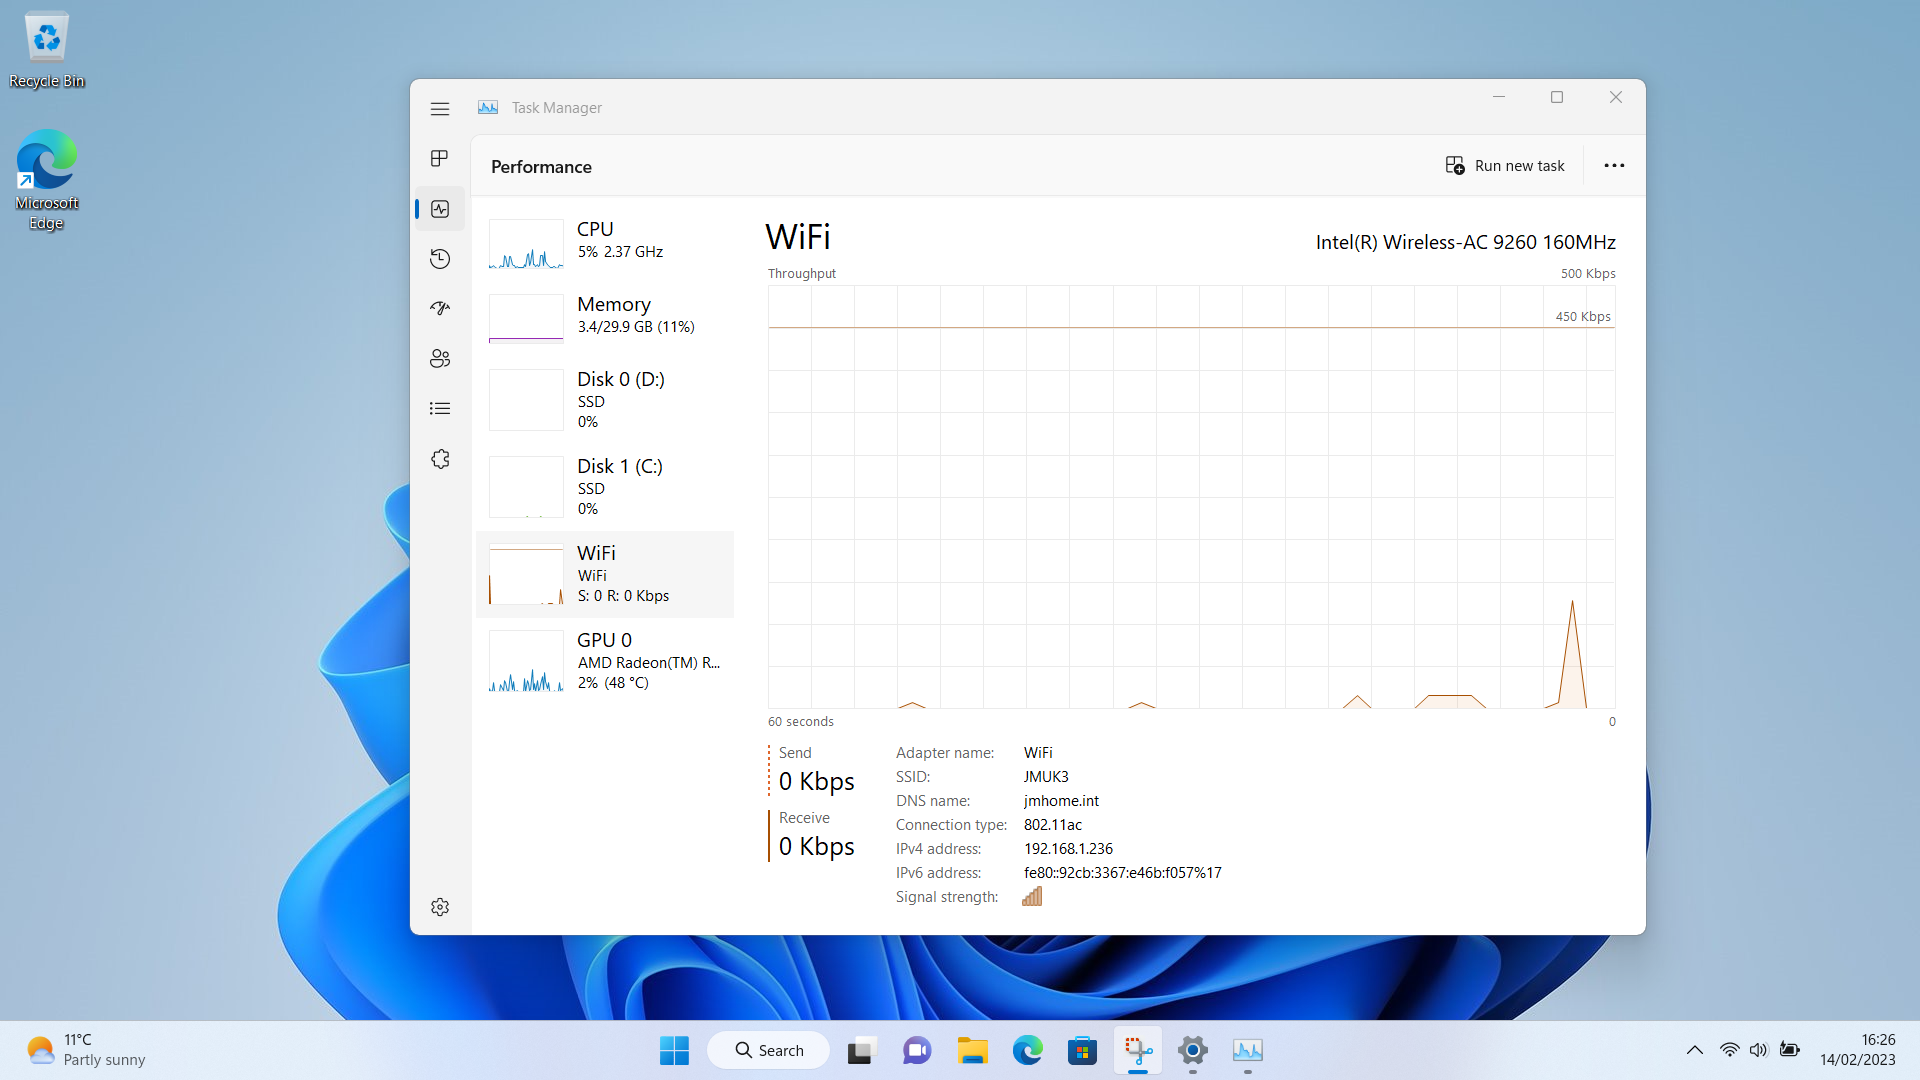
Task: Click Task Manager taskbar icon
Action: [x=1248, y=1050]
